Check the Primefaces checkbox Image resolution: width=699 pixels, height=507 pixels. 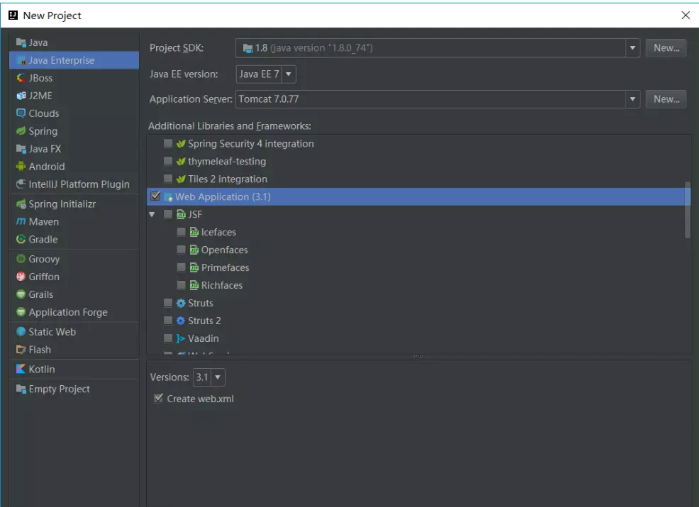click(x=181, y=267)
